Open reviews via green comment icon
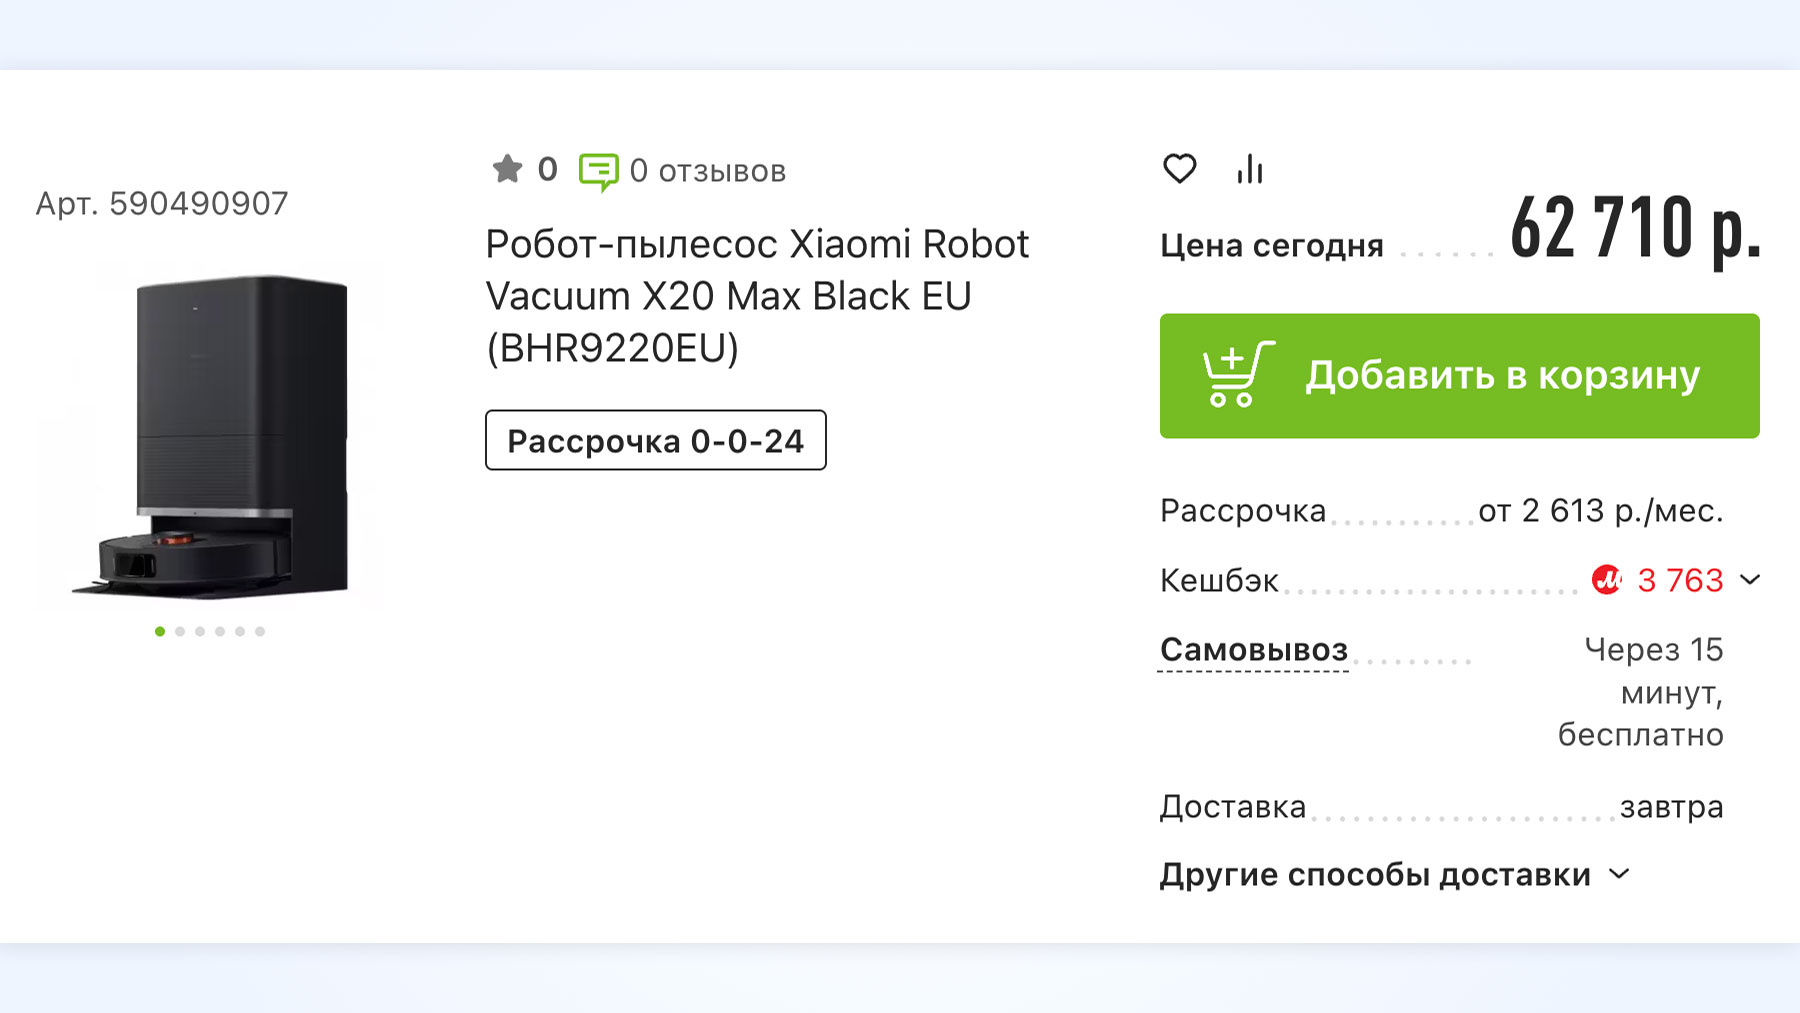Image resolution: width=1800 pixels, height=1013 pixels. pos(598,171)
